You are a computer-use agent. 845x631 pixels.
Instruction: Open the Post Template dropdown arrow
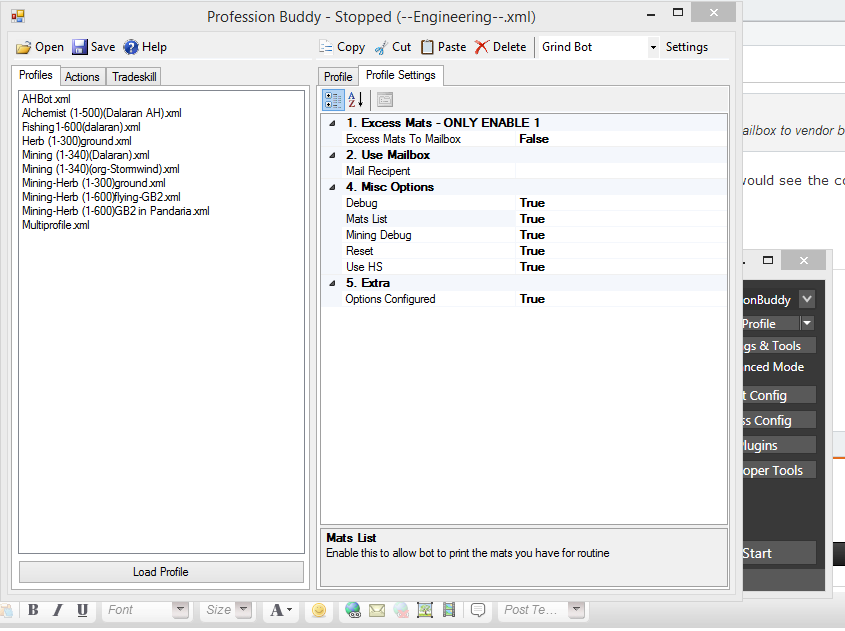pyautogui.click(x=577, y=609)
